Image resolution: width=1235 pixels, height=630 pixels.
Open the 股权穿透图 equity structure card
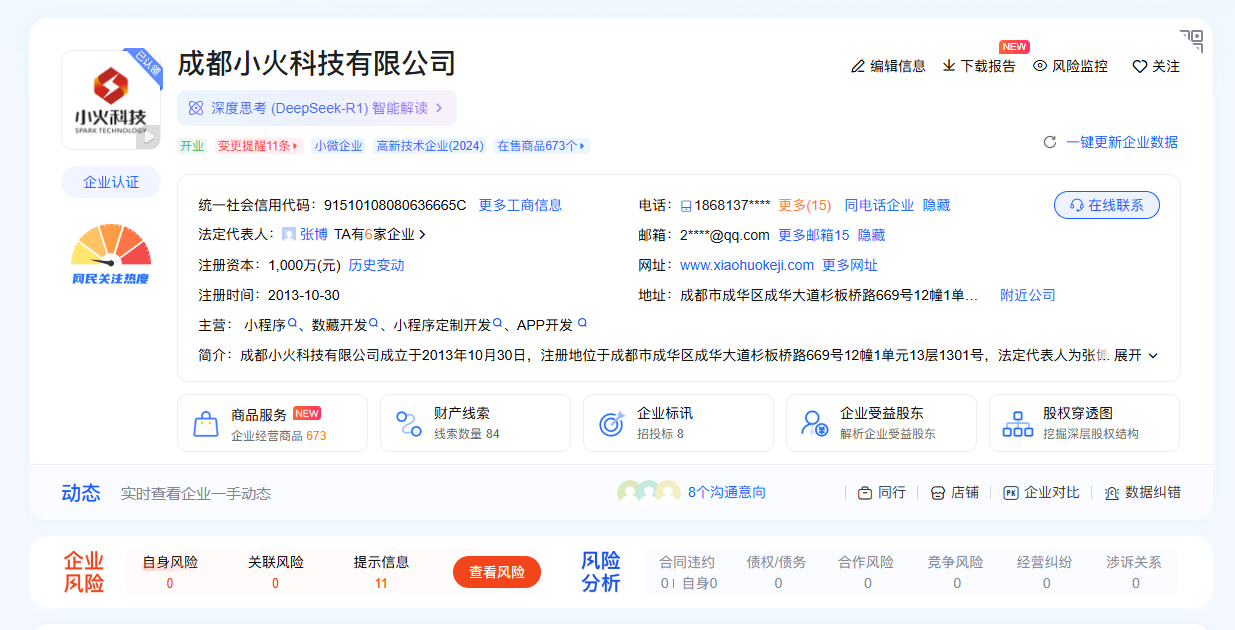tap(1084, 423)
